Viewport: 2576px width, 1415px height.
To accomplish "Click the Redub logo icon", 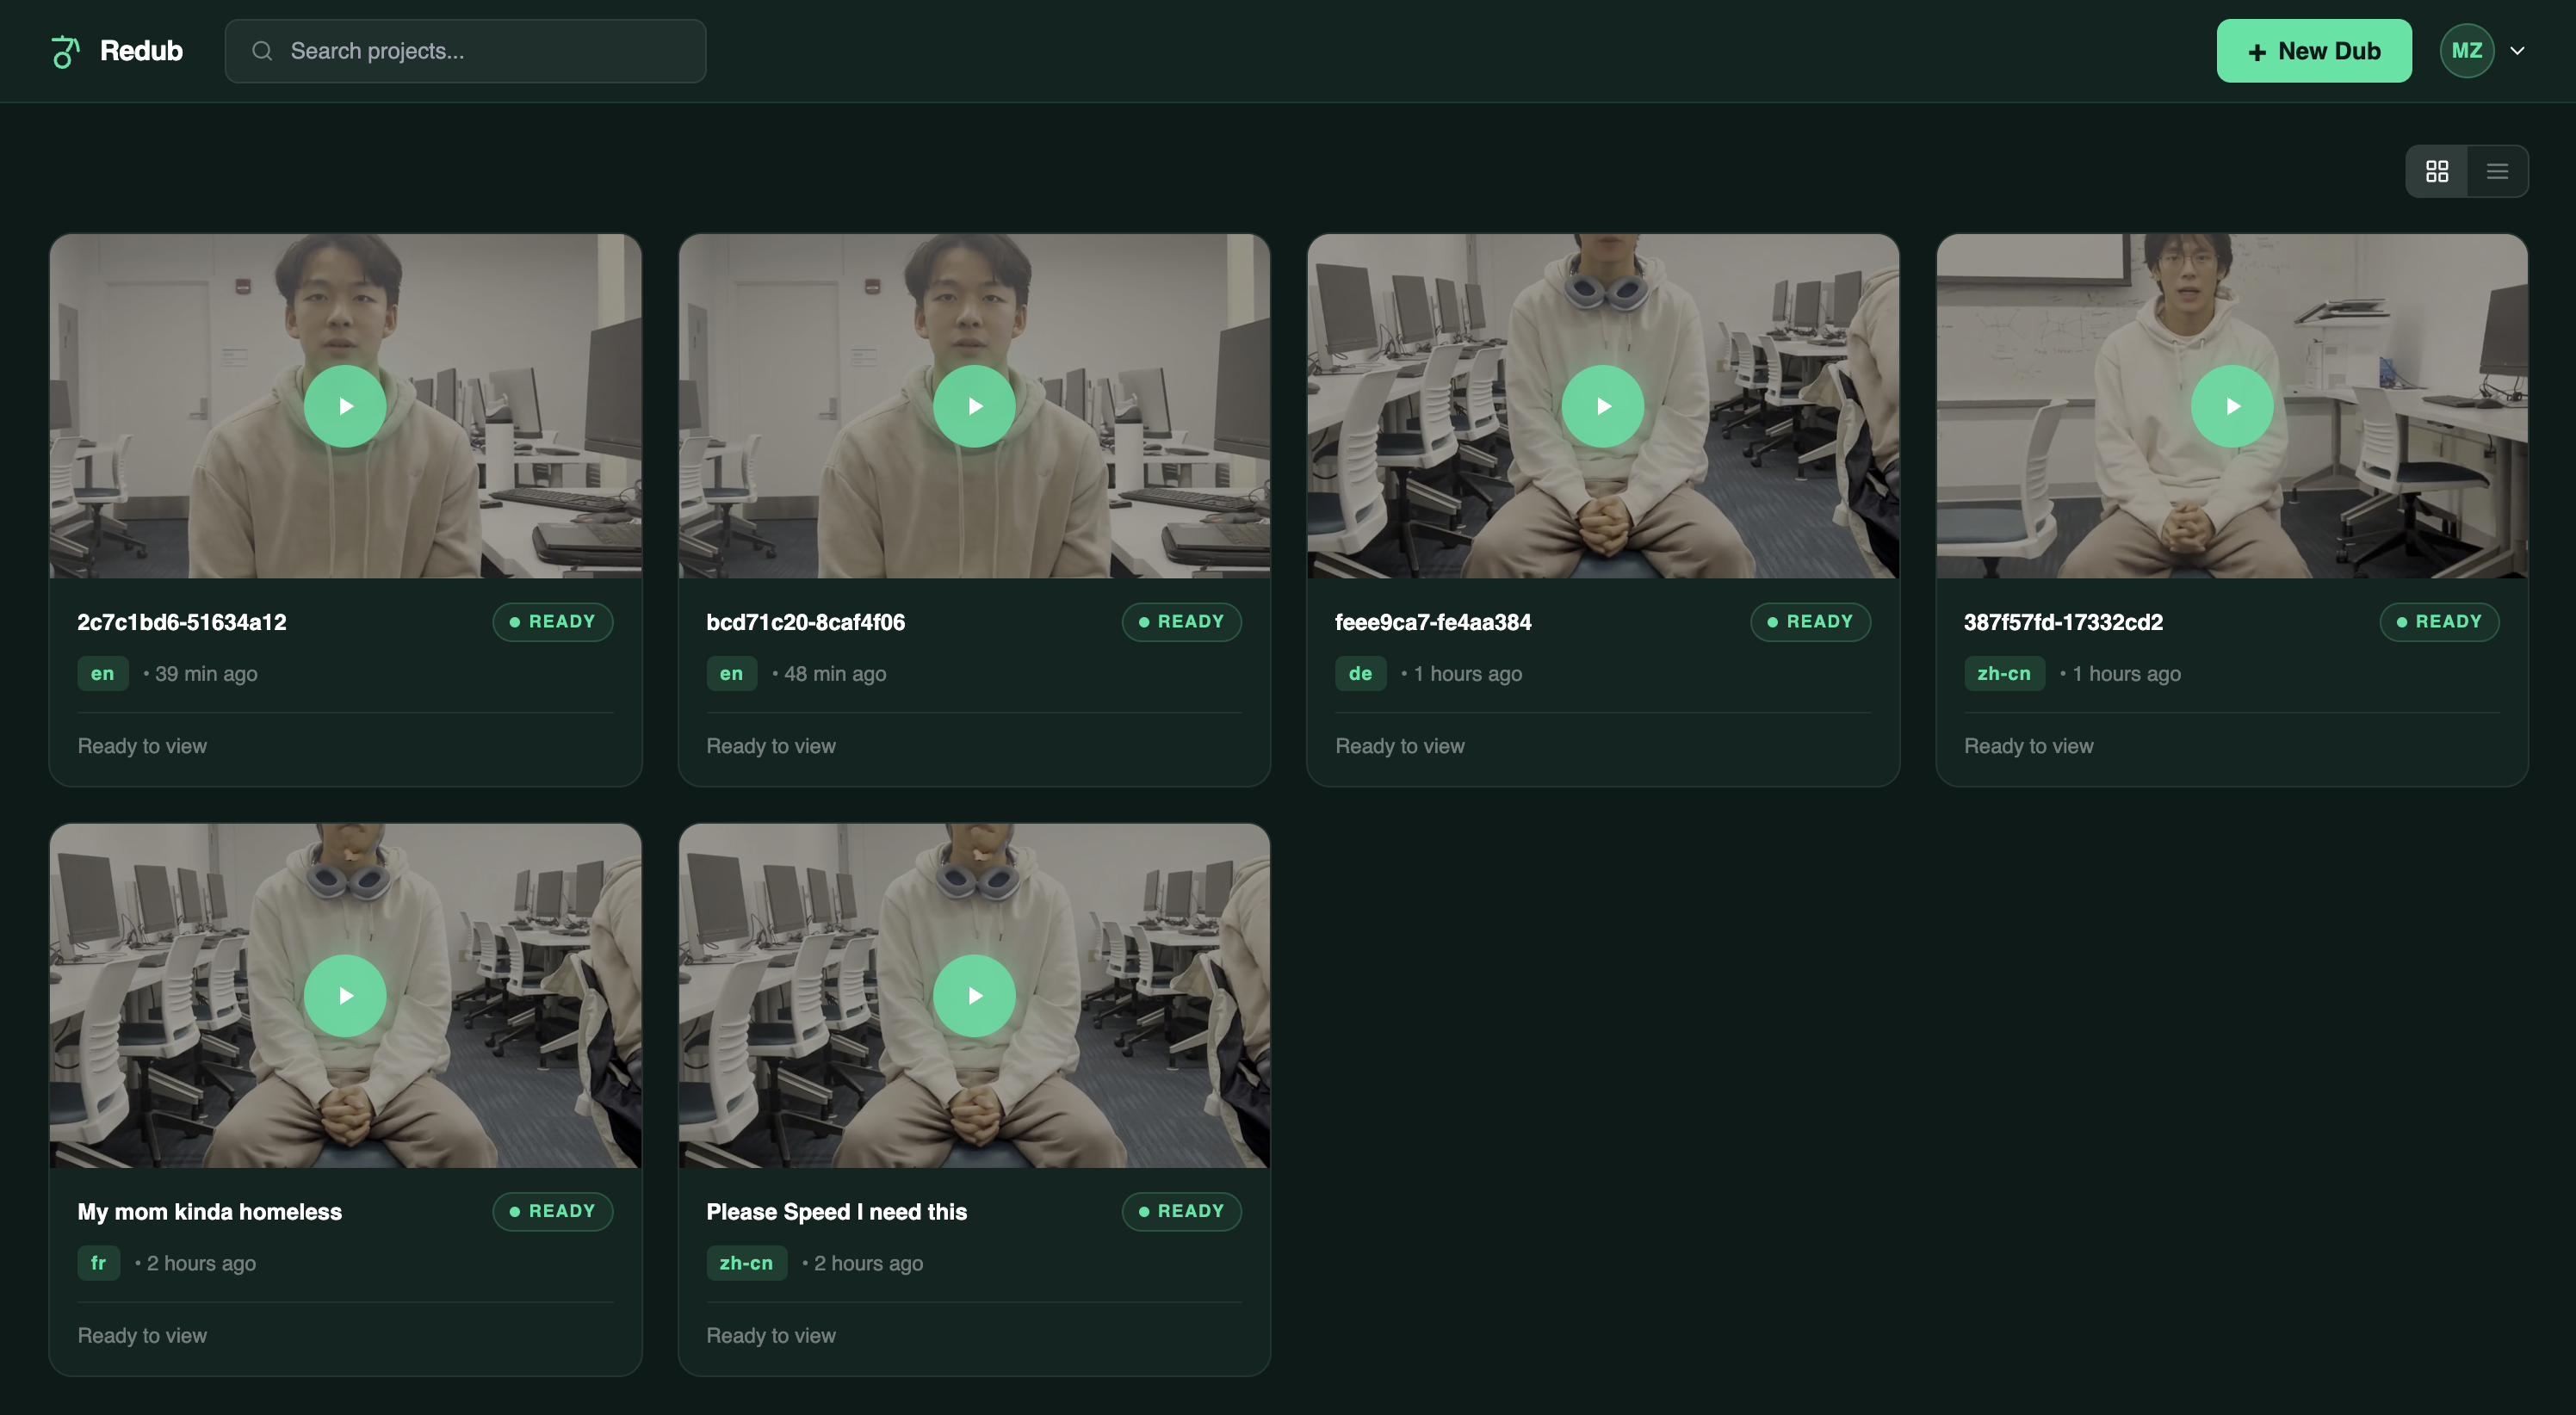I will [65, 51].
